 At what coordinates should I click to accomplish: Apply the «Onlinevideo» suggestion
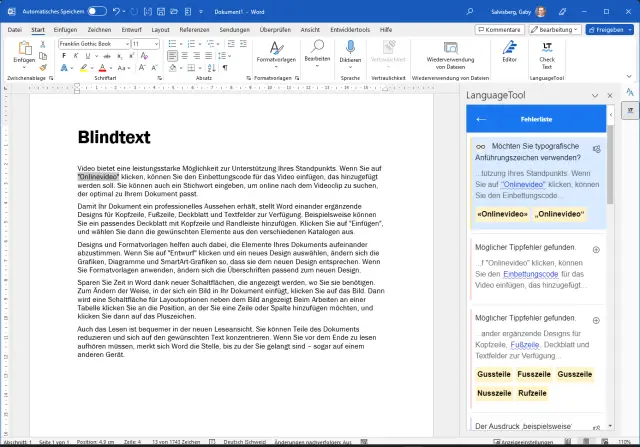[503, 214]
